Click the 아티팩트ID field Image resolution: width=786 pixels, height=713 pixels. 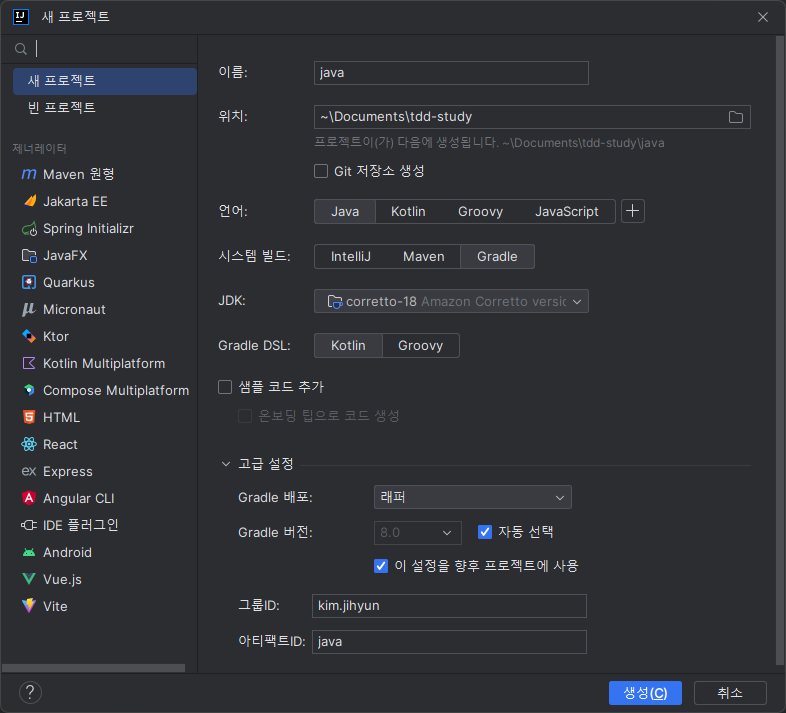449,642
